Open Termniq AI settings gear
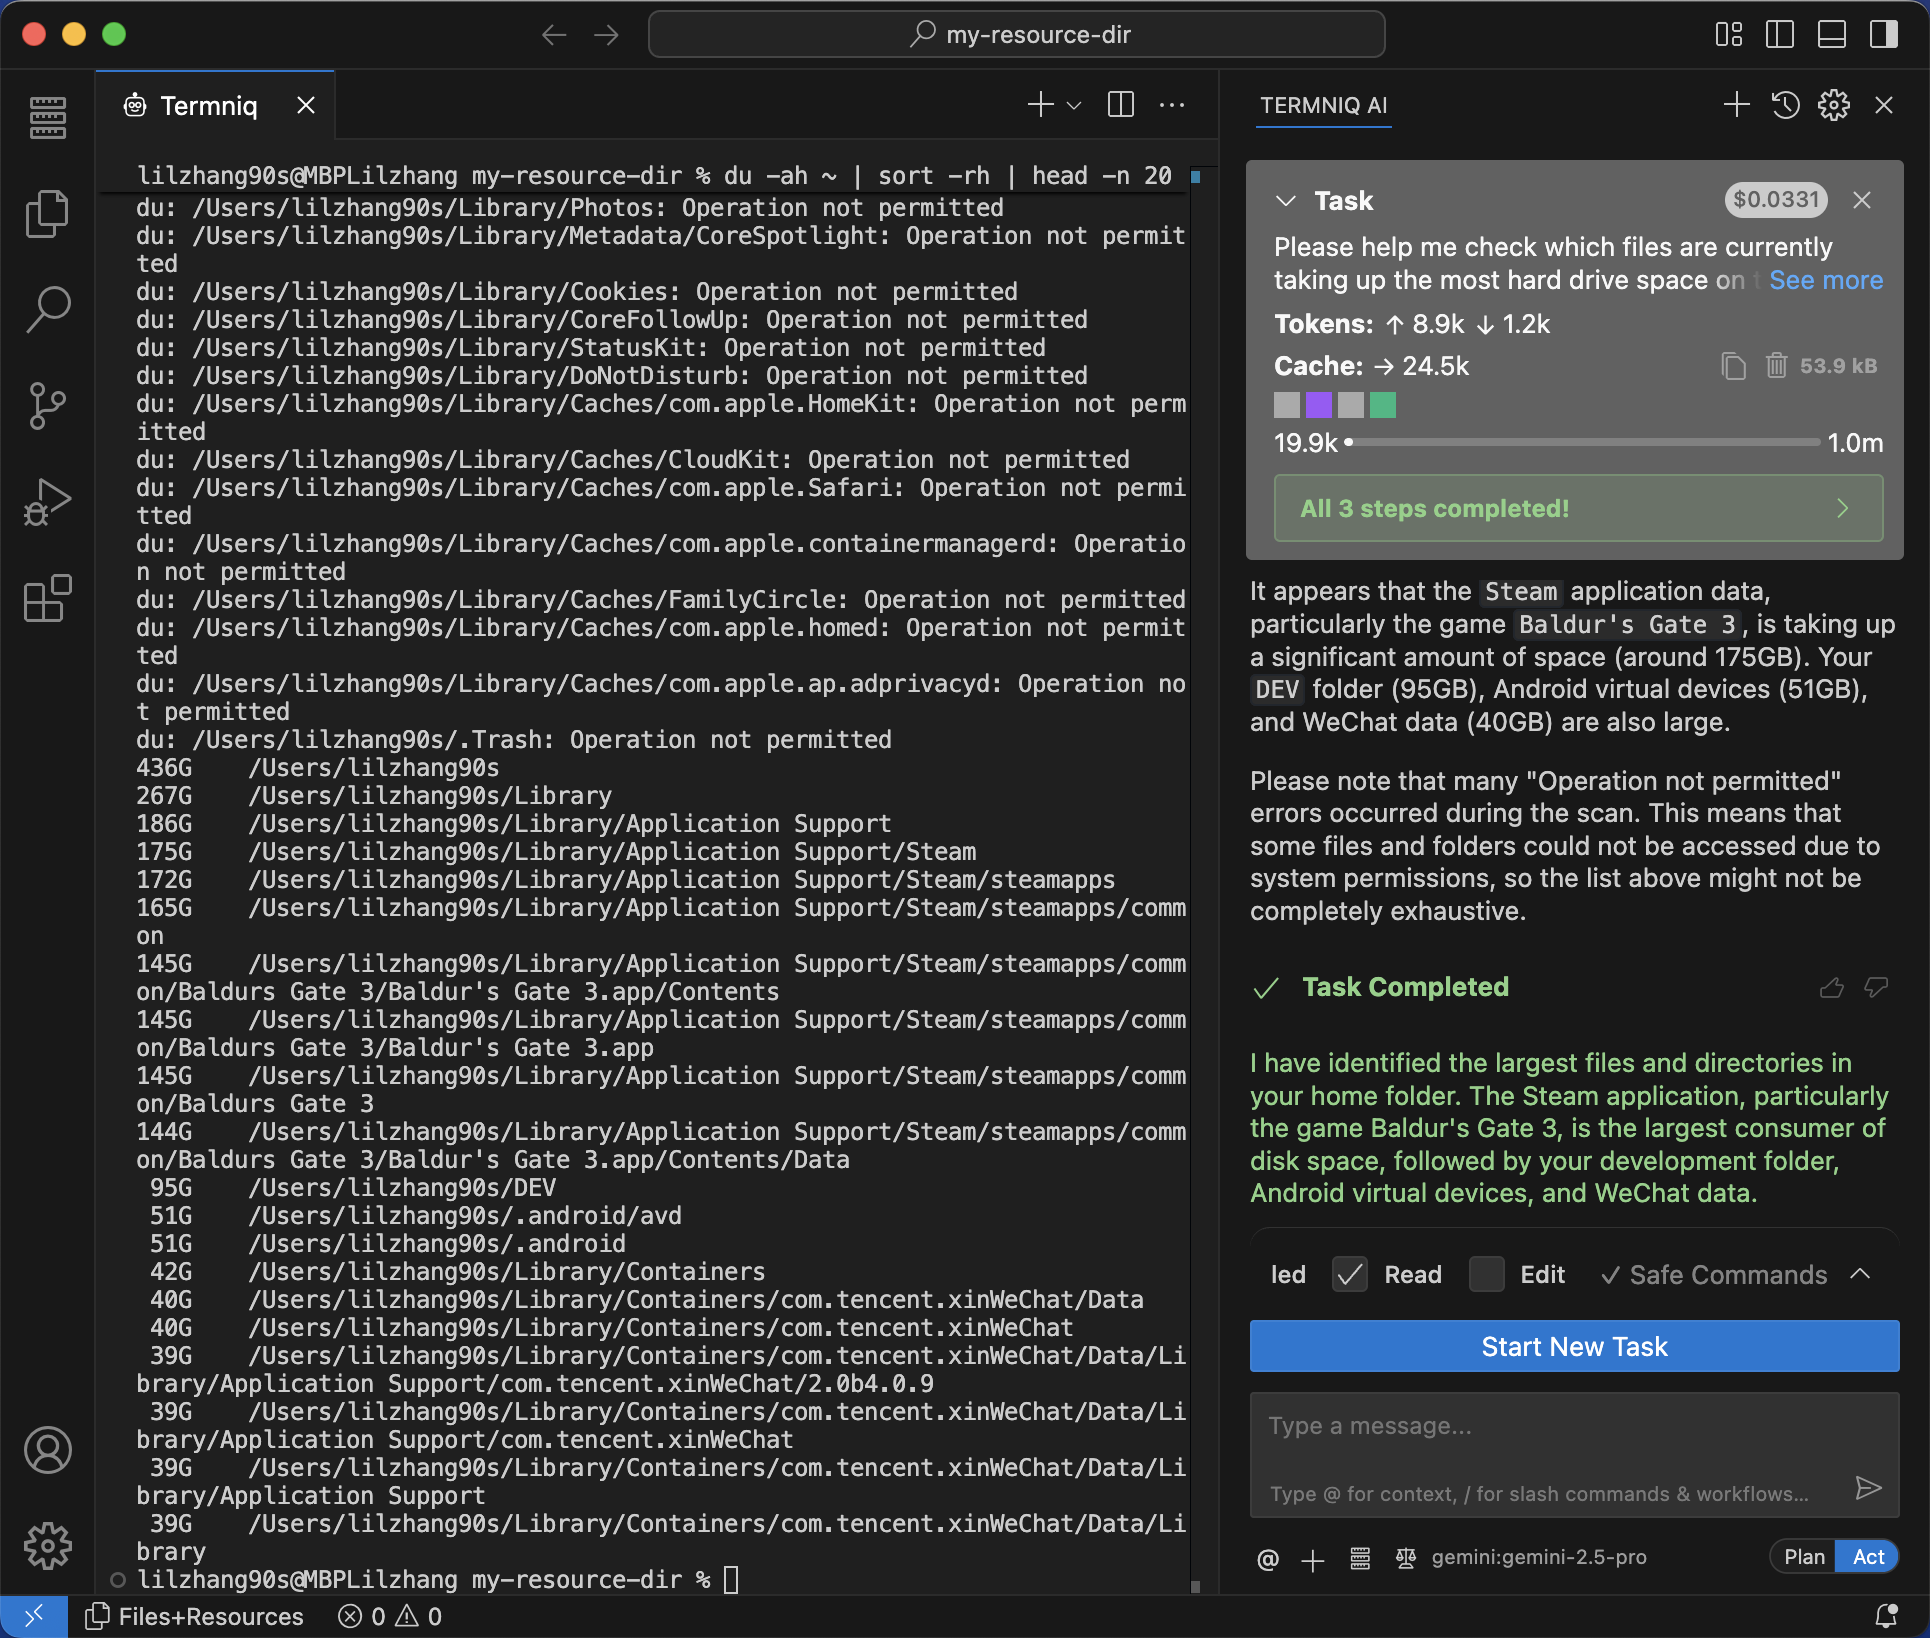 click(1833, 105)
